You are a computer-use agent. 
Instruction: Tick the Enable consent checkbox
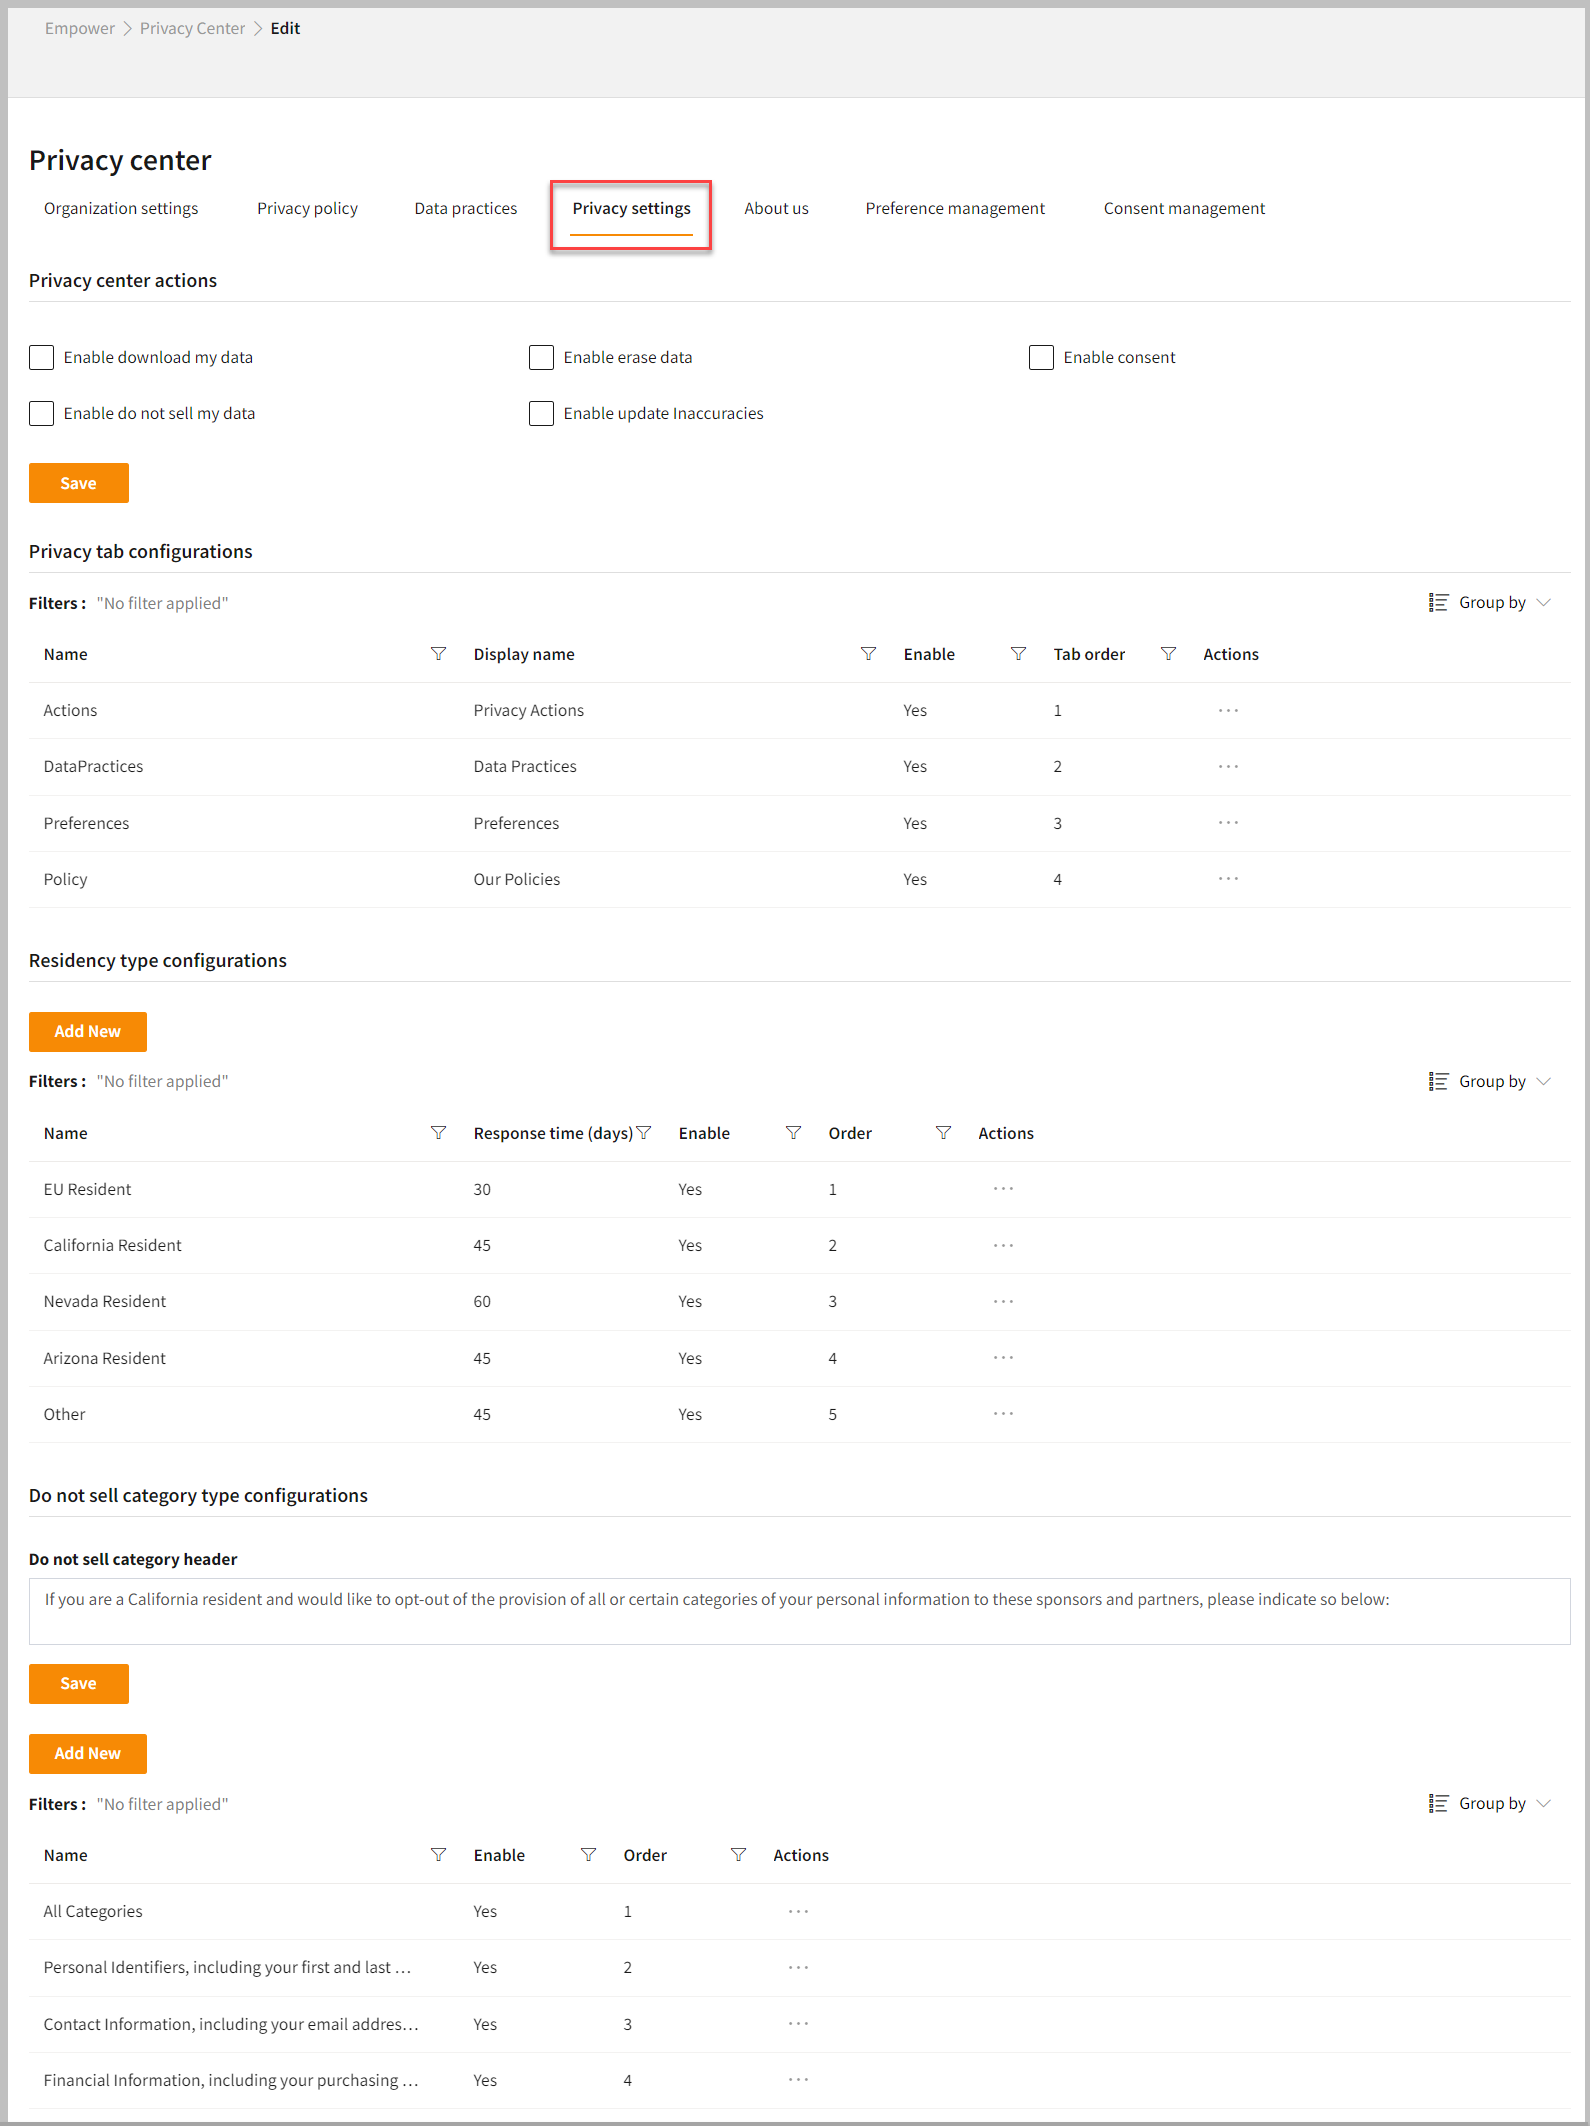click(1041, 358)
